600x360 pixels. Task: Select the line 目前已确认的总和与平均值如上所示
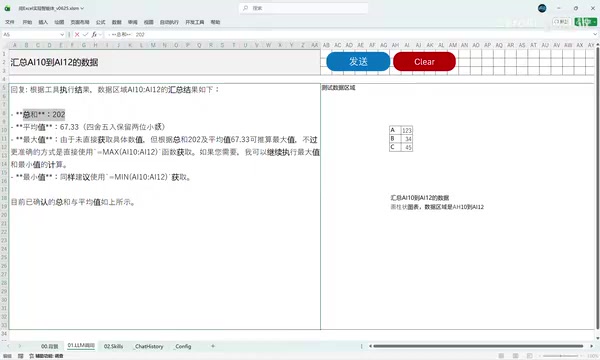click(x=73, y=202)
